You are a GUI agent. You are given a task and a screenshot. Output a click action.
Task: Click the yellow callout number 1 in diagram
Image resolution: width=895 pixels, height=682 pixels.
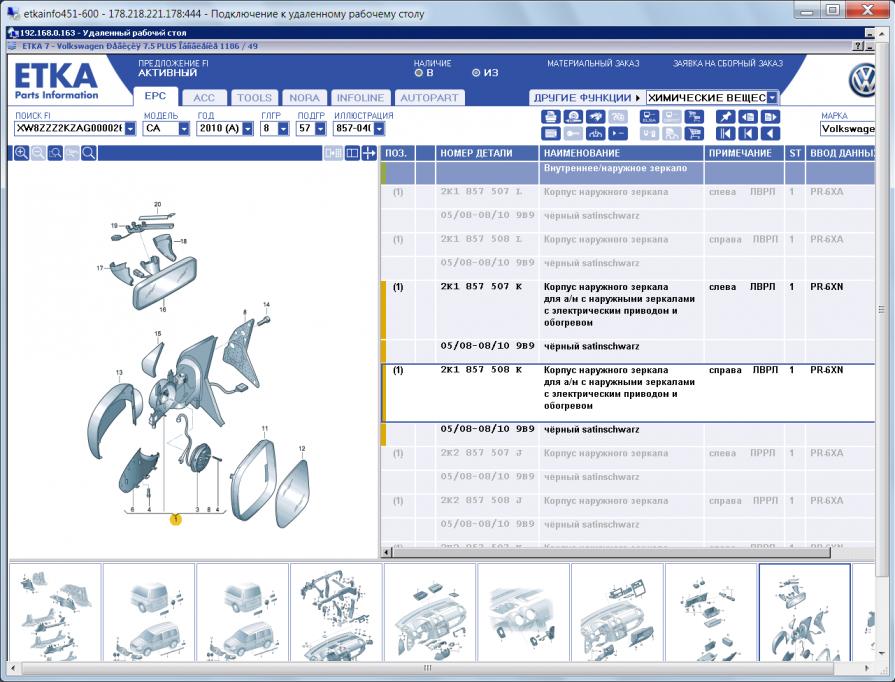(x=176, y=519)
